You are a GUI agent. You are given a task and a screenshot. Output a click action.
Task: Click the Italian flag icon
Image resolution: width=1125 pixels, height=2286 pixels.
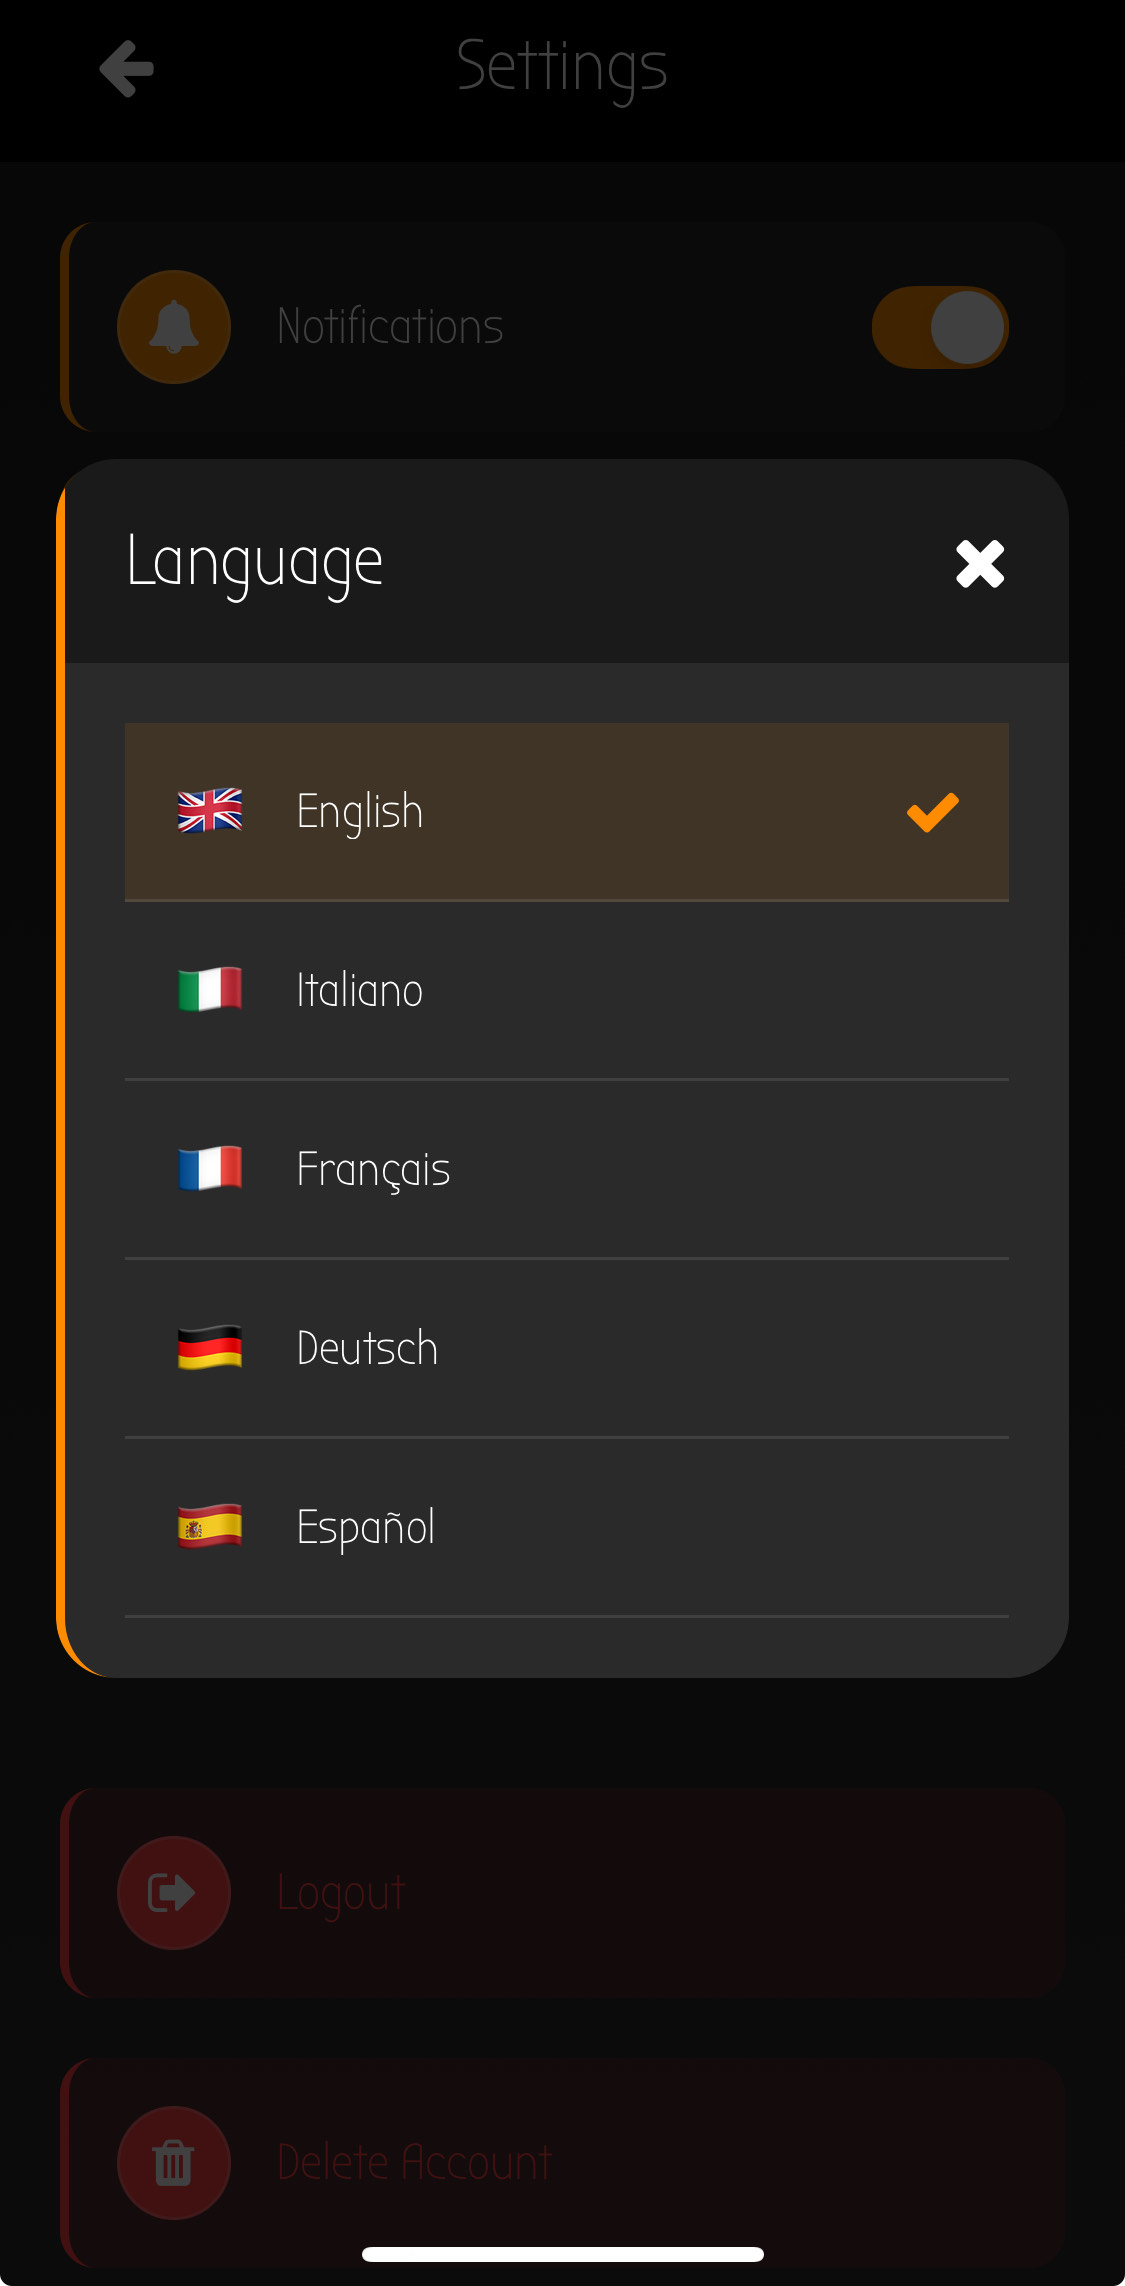(210, 989)
